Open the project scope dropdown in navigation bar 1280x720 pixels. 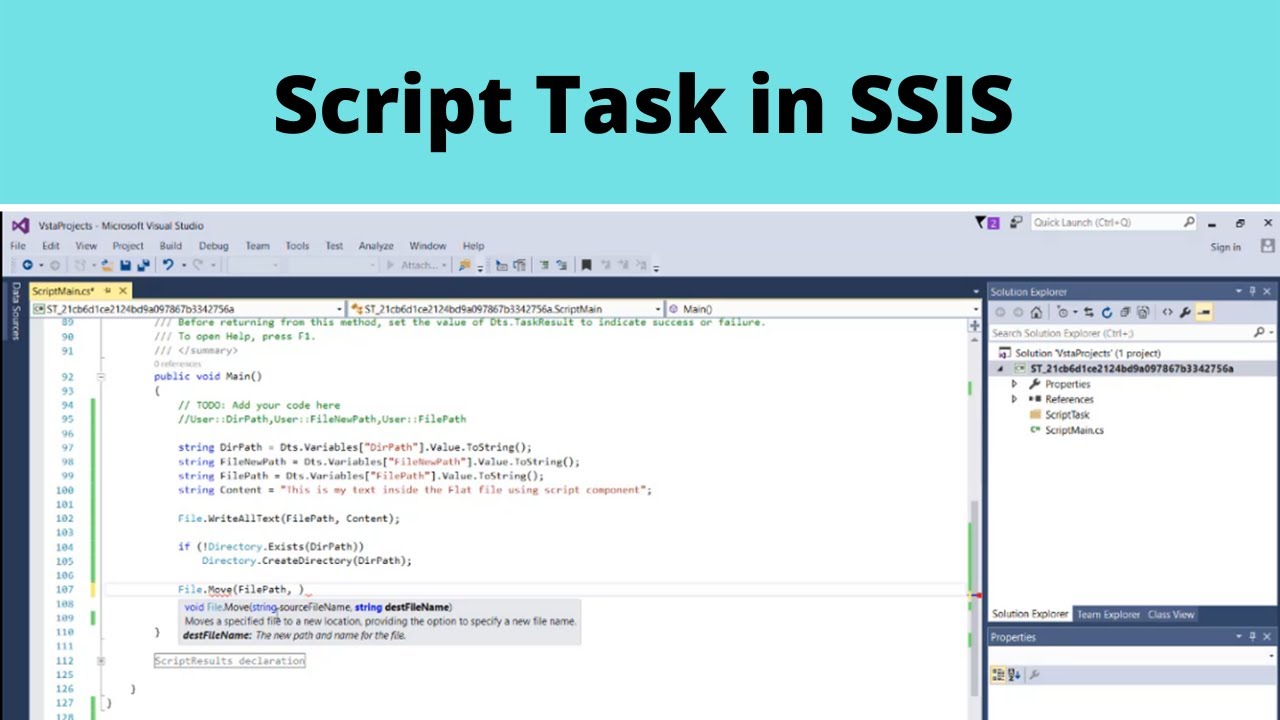point(340,309)
